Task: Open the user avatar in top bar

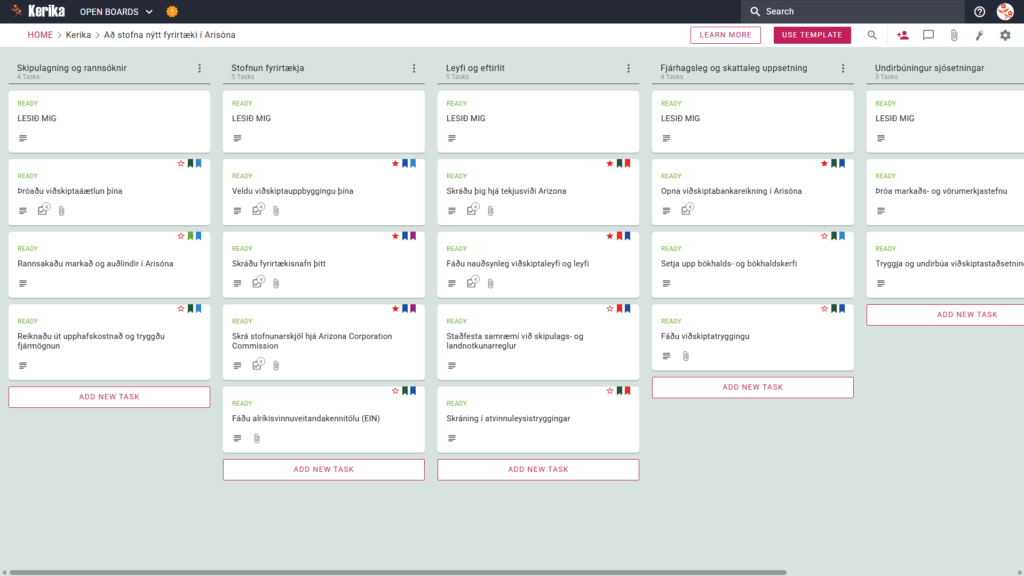Action: [1005, 12]
